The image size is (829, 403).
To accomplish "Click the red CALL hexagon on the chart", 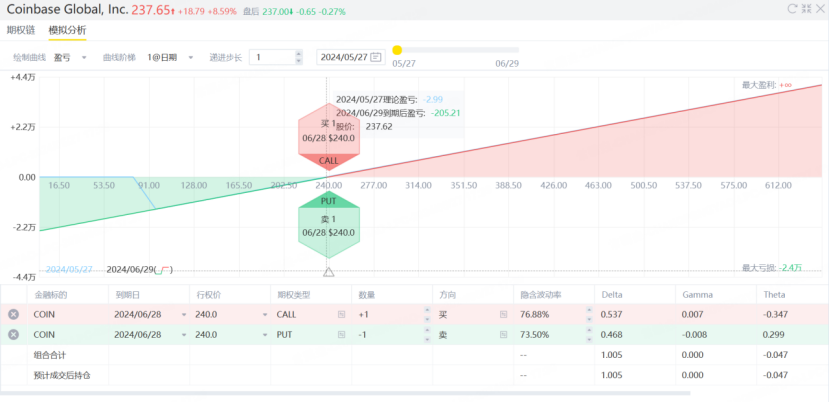I will click(x=329, y=136).
